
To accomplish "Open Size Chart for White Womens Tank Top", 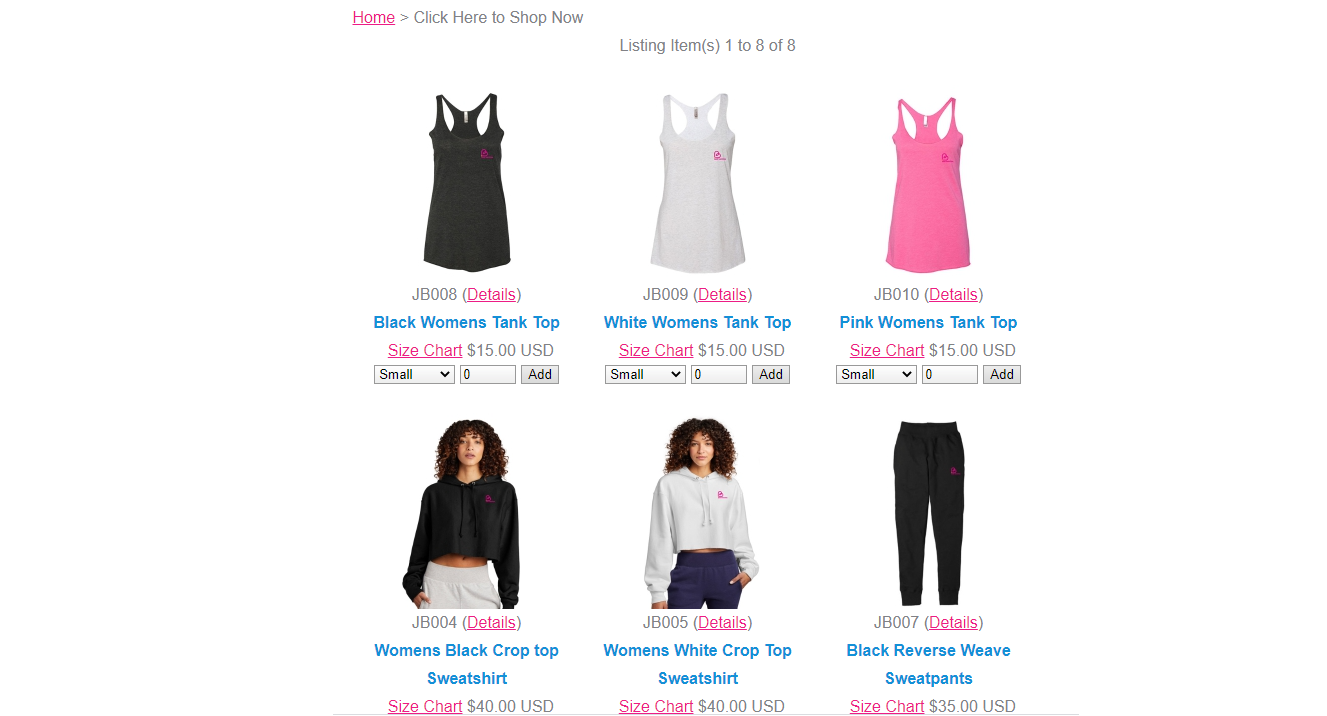I will [656, 350].
